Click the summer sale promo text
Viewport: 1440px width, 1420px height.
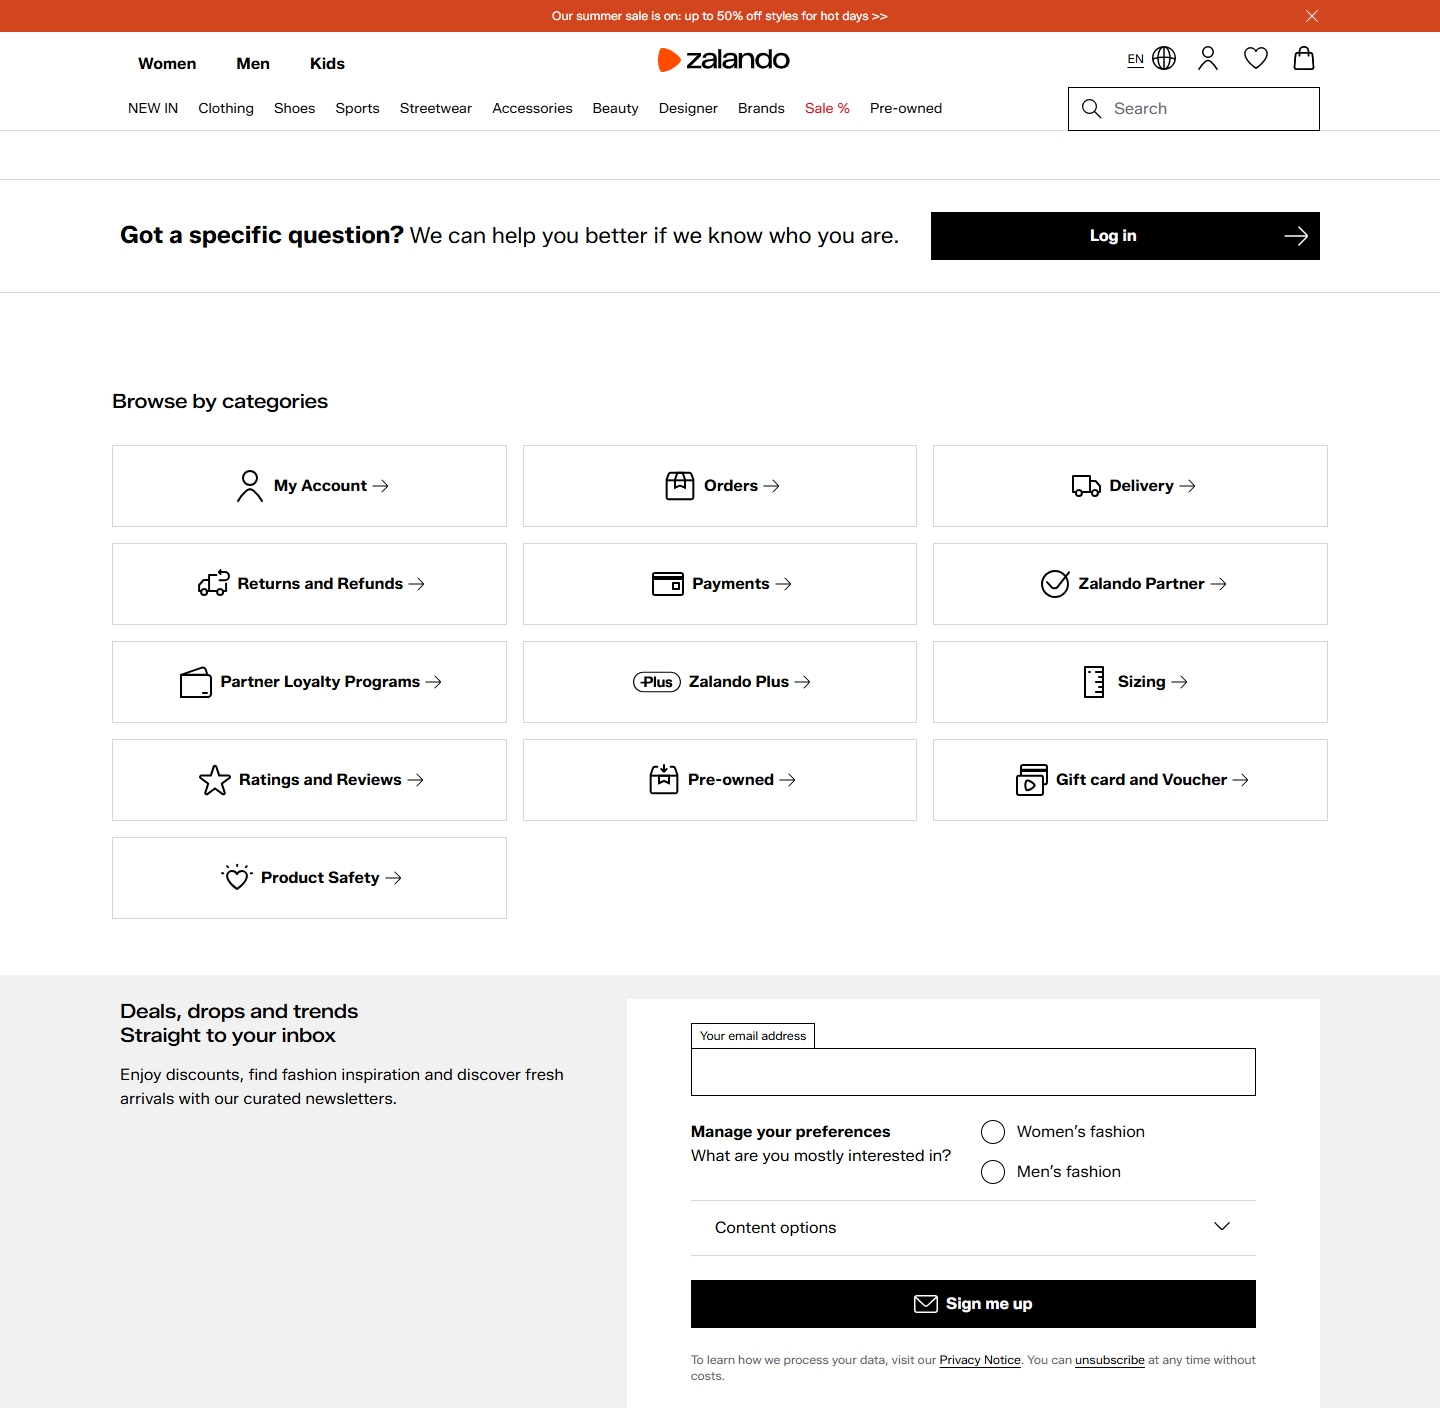coord(719,16)
